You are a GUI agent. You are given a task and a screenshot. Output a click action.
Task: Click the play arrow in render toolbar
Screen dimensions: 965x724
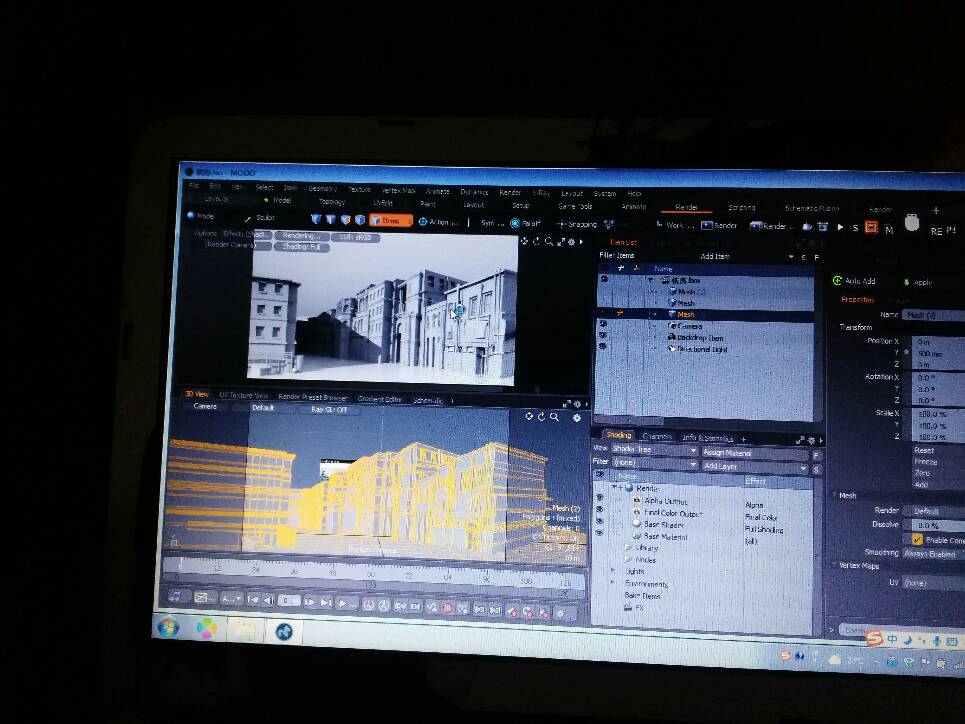click(841, 227)
